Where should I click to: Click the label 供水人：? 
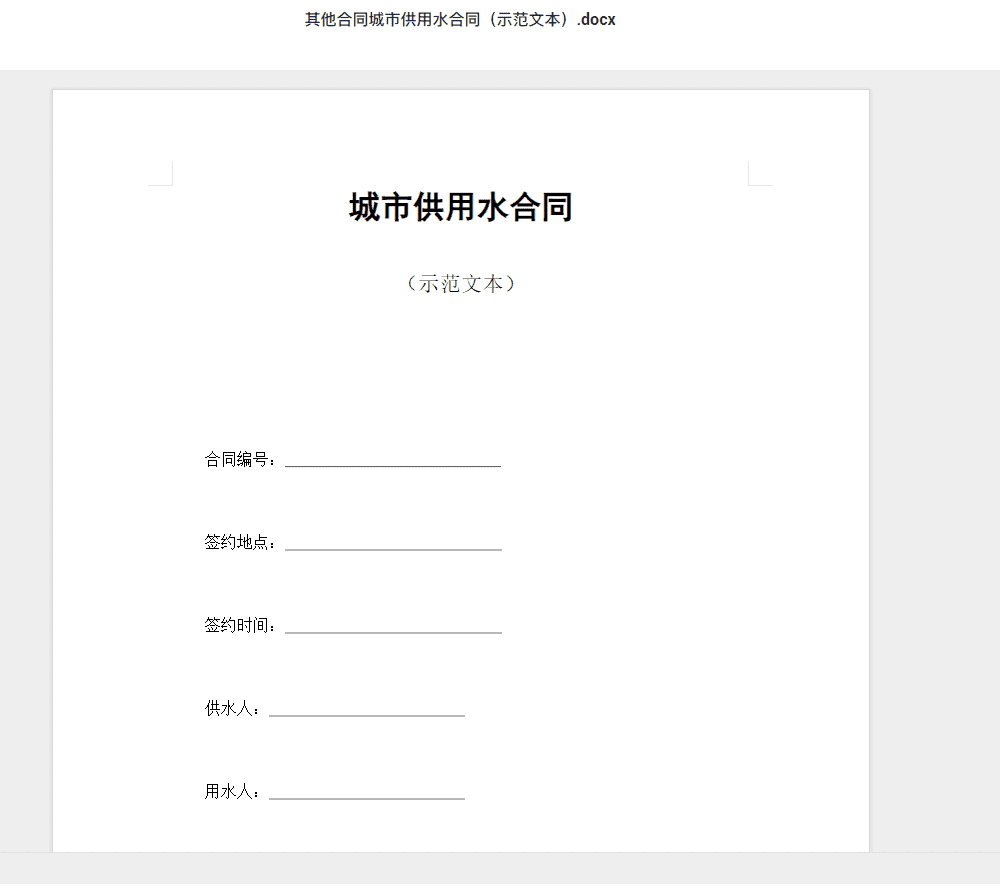point(233,708)
